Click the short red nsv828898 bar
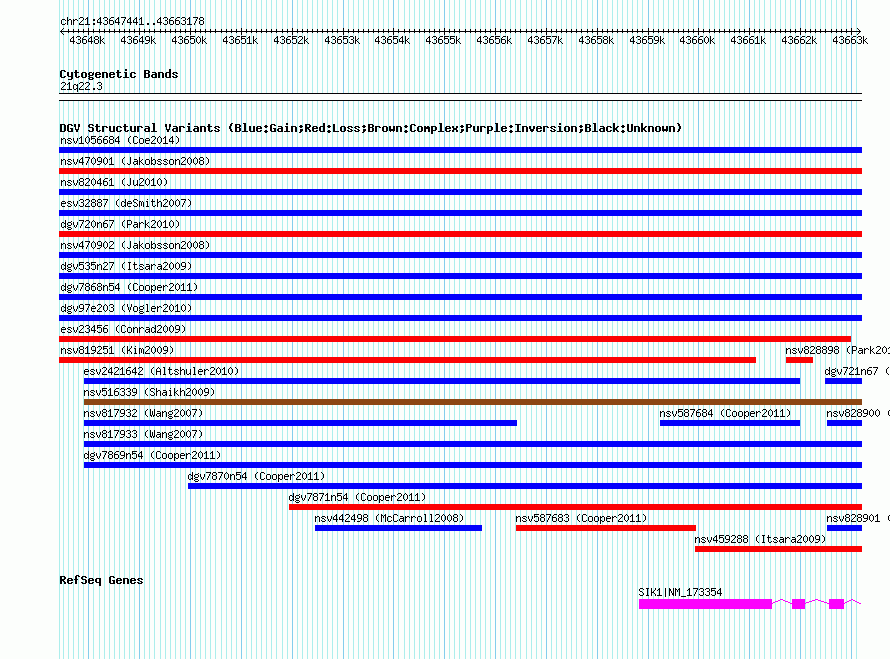The image size is (890, 659). click(799, 360)
